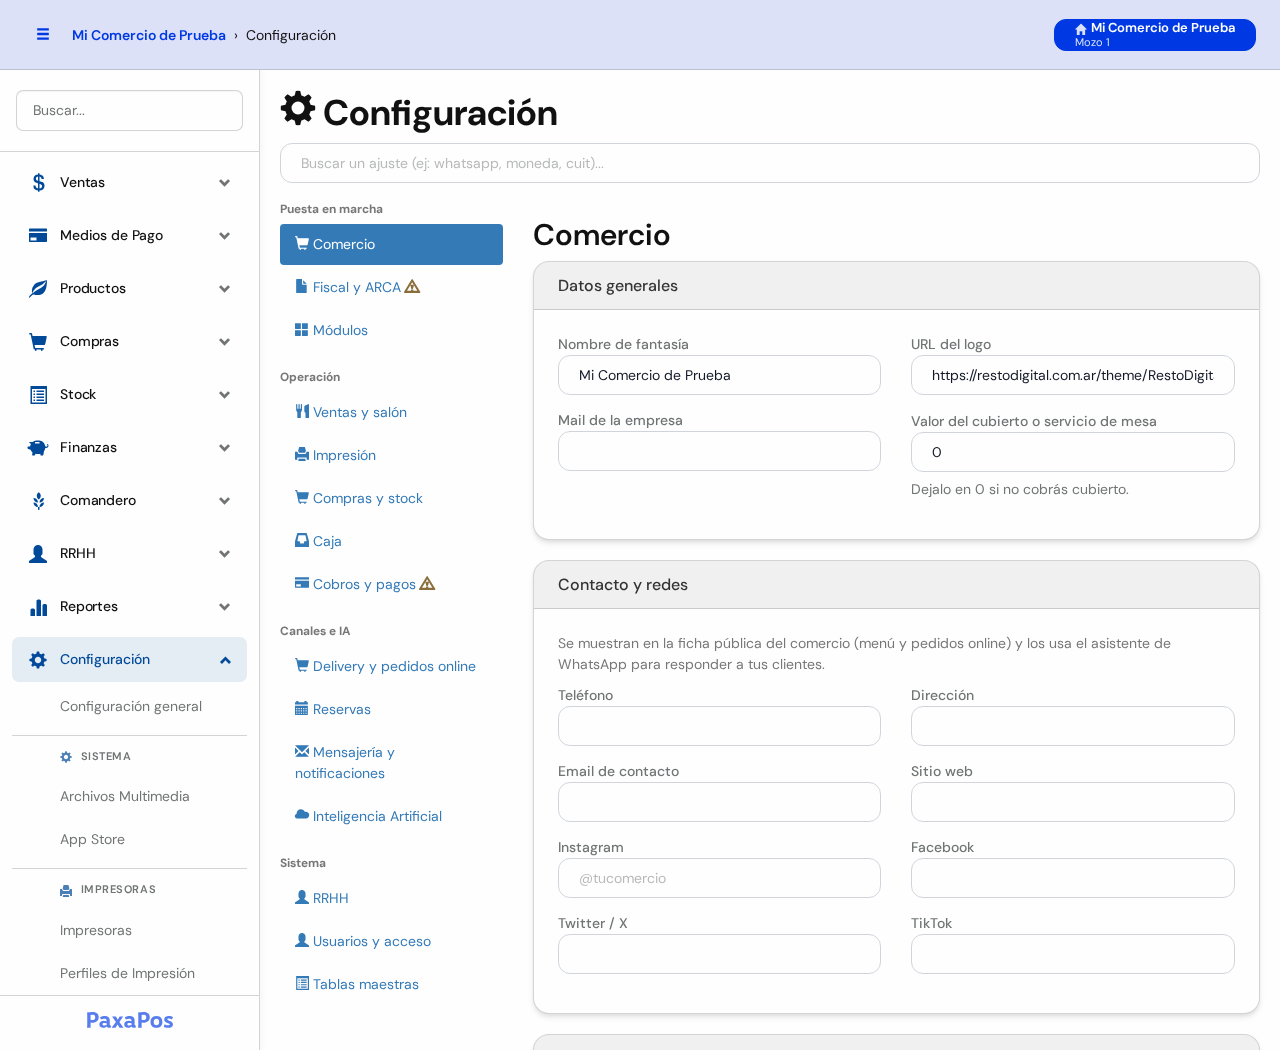Click the Finanzas piggy bank icon
The height and width of the screenshot is (1050, 1280).
pyautogui.click(x=38, y=448)
